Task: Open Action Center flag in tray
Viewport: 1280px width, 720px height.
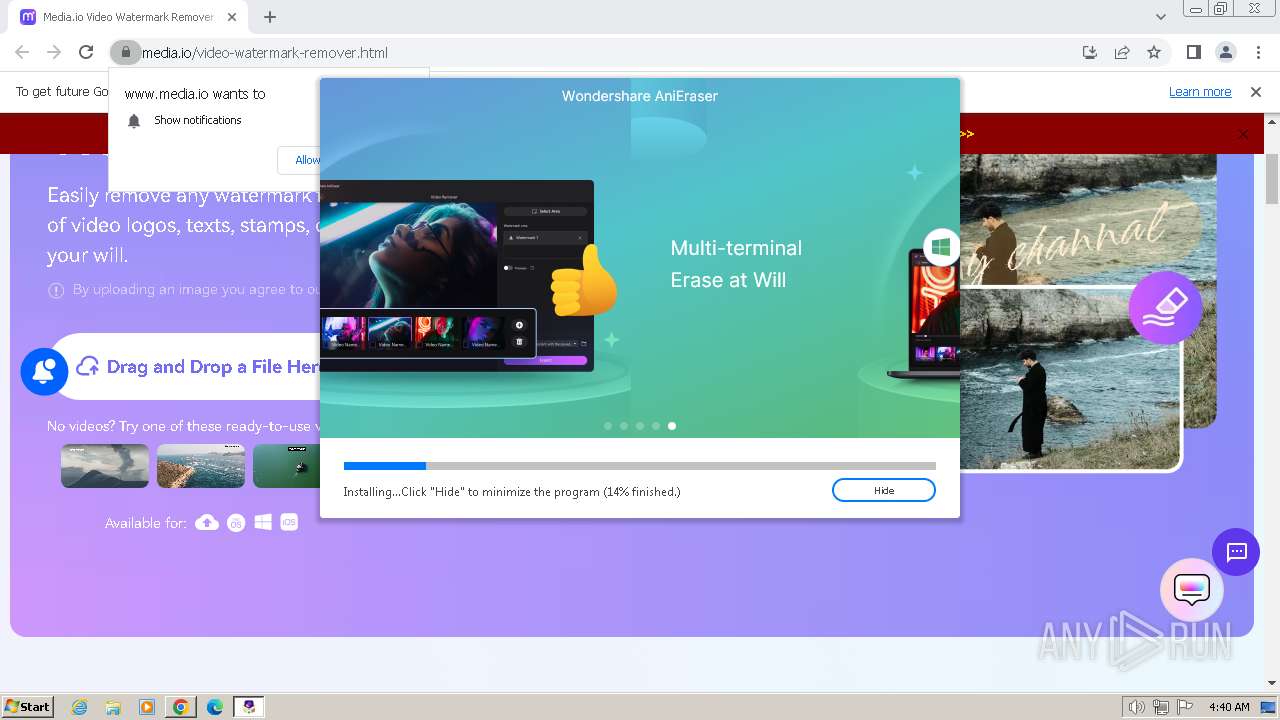Action: coord(1185,707)
